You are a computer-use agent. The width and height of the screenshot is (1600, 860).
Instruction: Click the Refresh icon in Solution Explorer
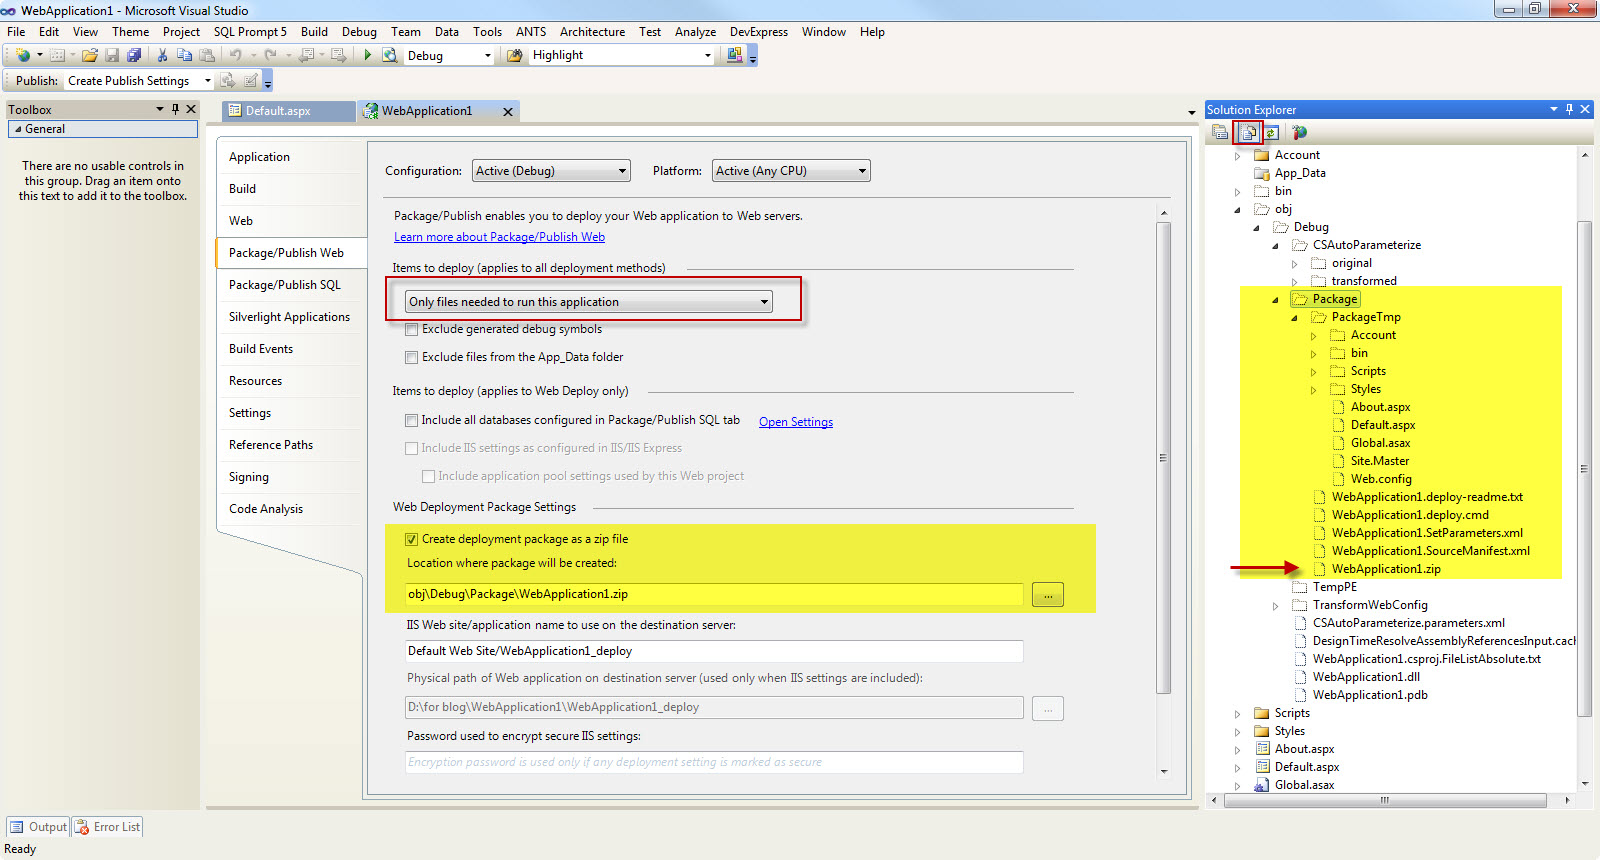pyautogui.click(x=1271, y=132)
